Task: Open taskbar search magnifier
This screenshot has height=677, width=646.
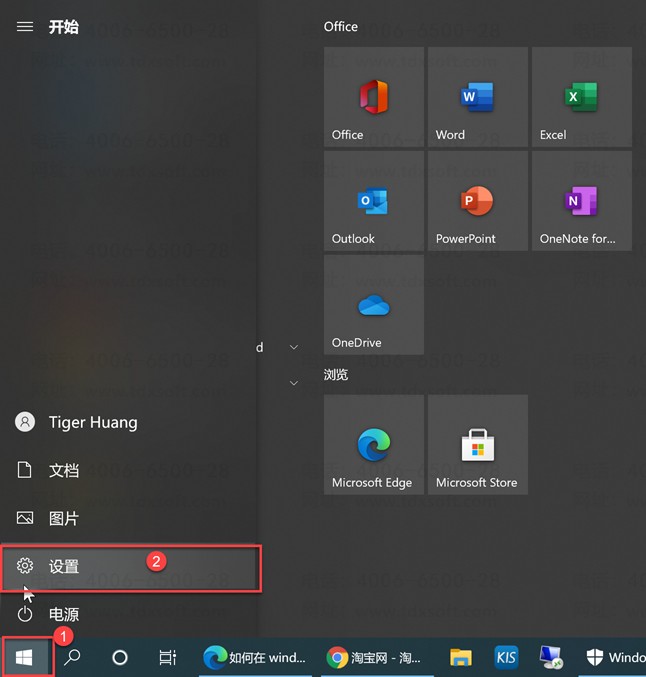Action: coord(72,658)
